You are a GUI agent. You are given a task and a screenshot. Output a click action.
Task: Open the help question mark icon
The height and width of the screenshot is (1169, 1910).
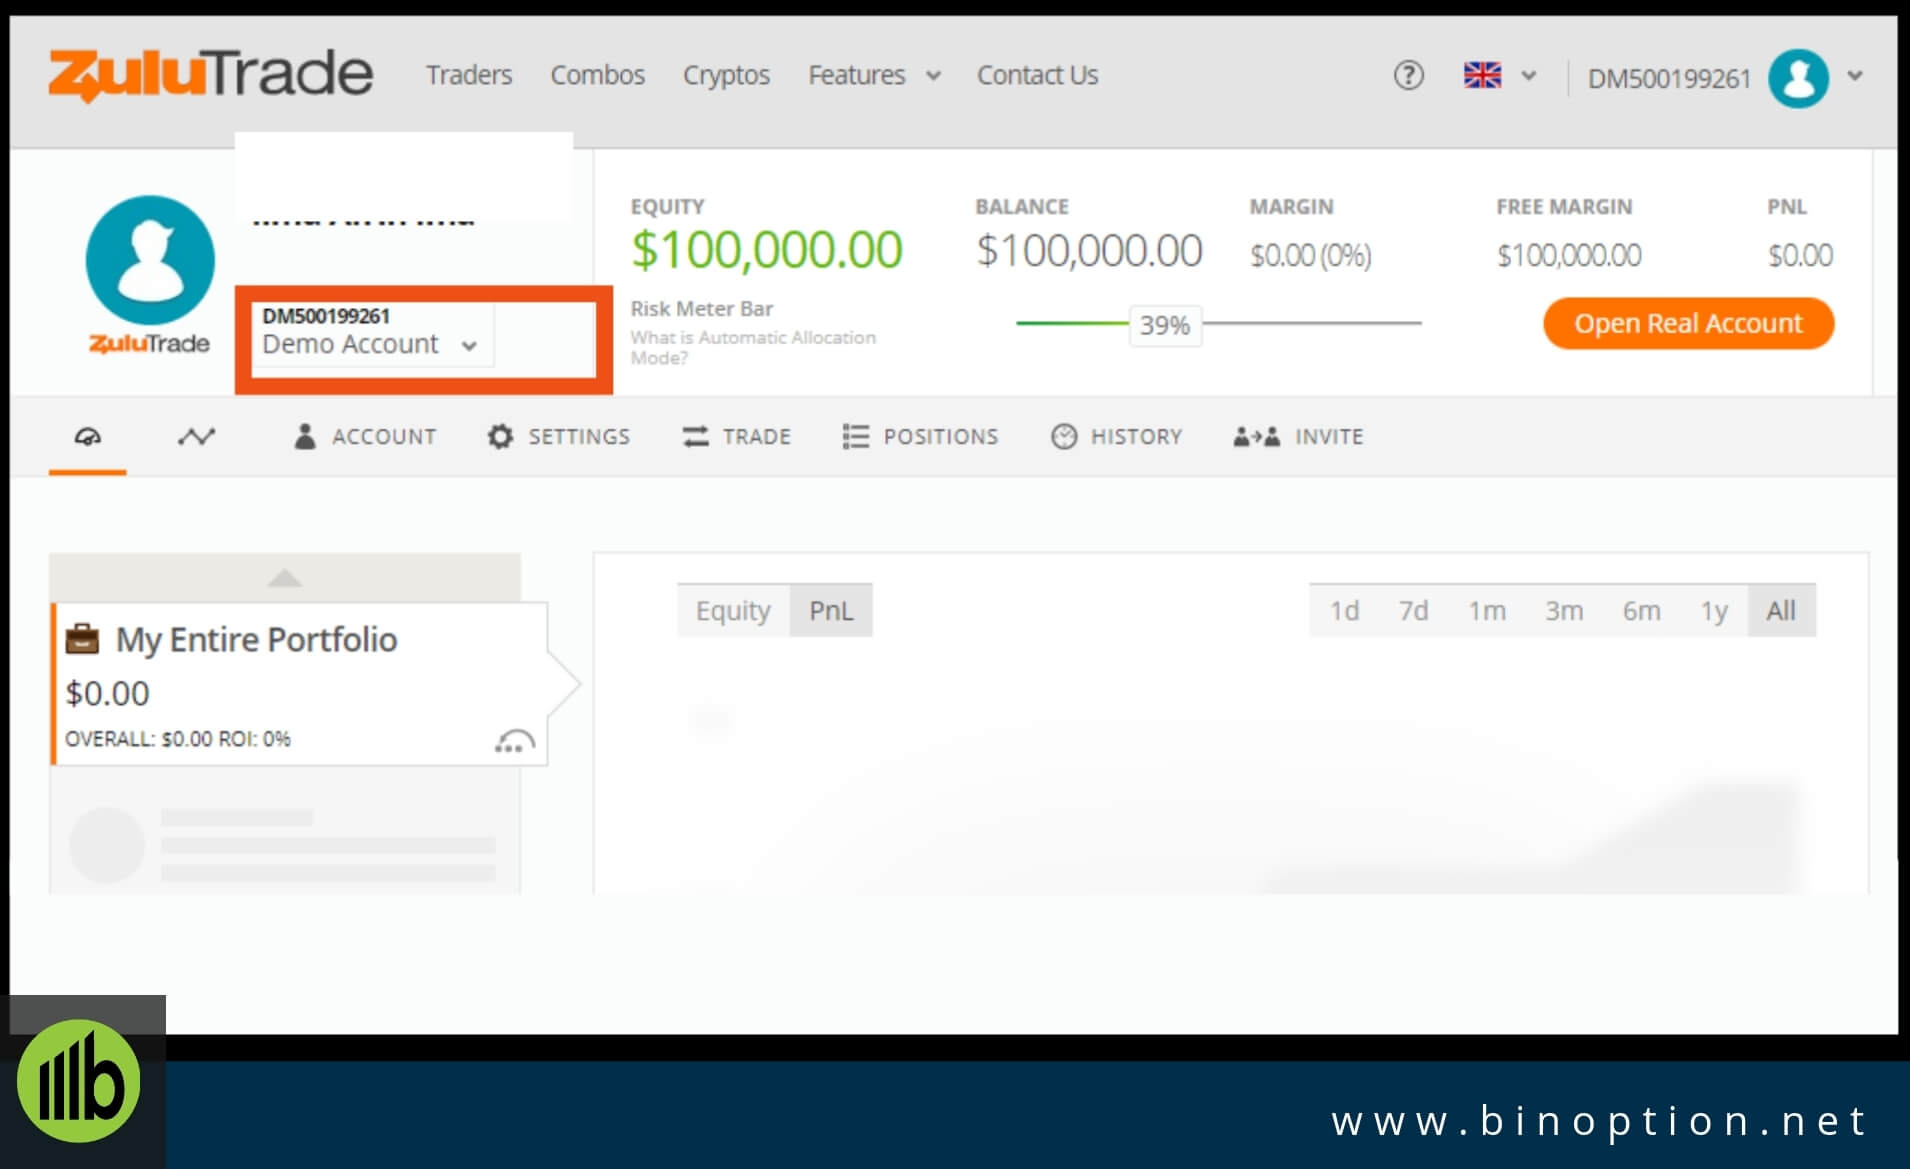coord(1408,75)
